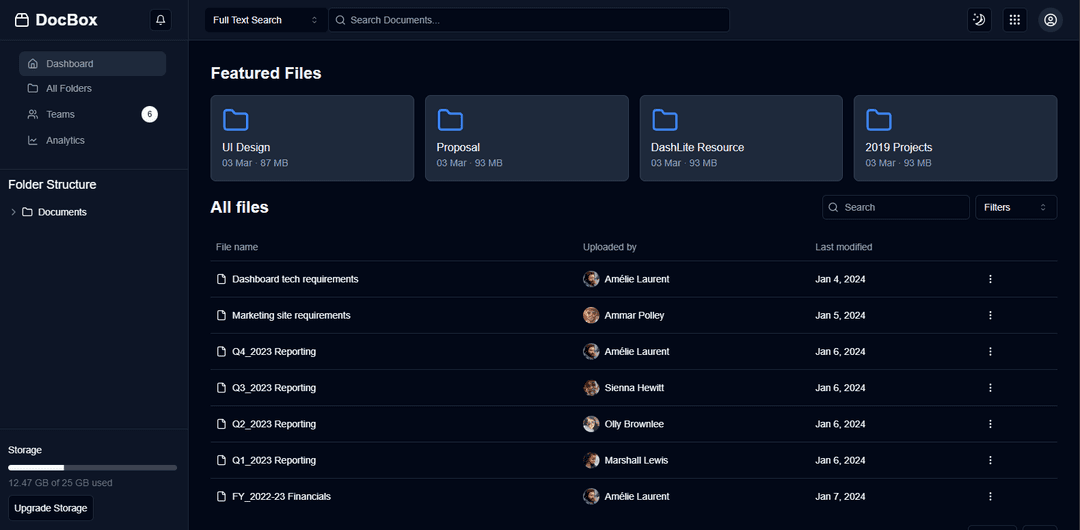Click the storage usage progress bar
Viewport: 1080px width, 530px height.
pos(92,467)
